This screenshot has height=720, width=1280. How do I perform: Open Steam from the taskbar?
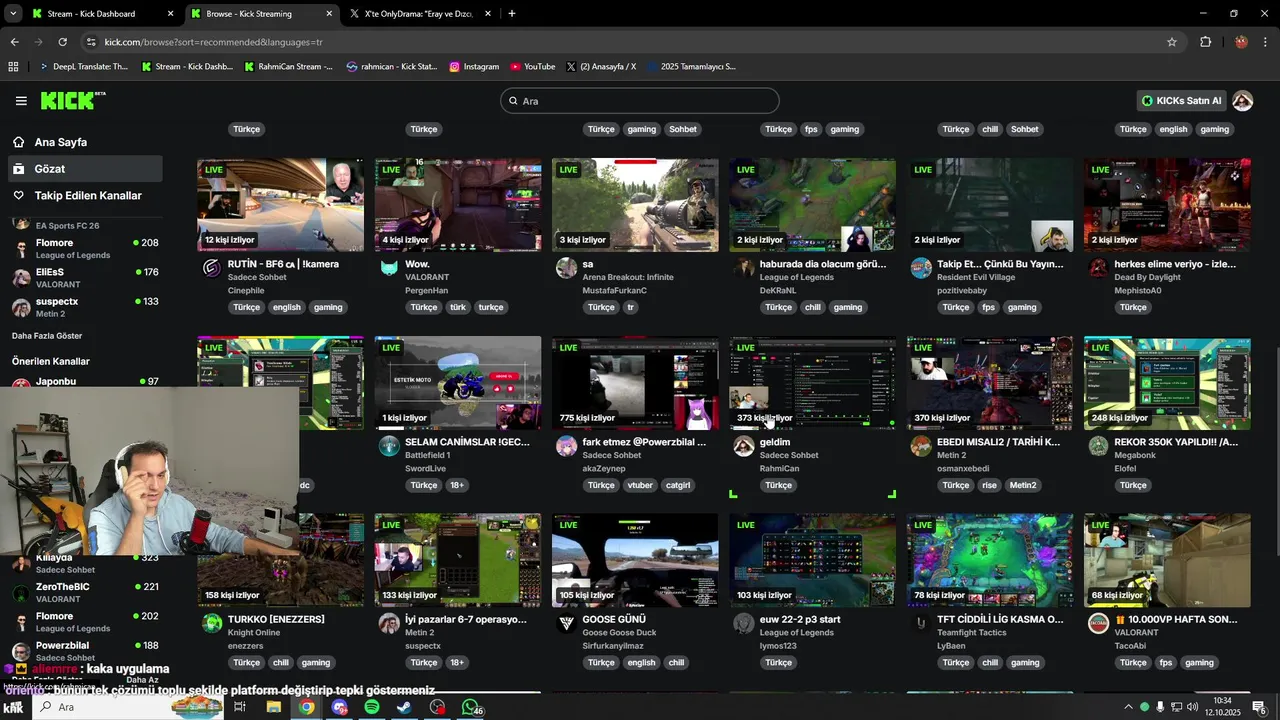[x=404, y=707]
